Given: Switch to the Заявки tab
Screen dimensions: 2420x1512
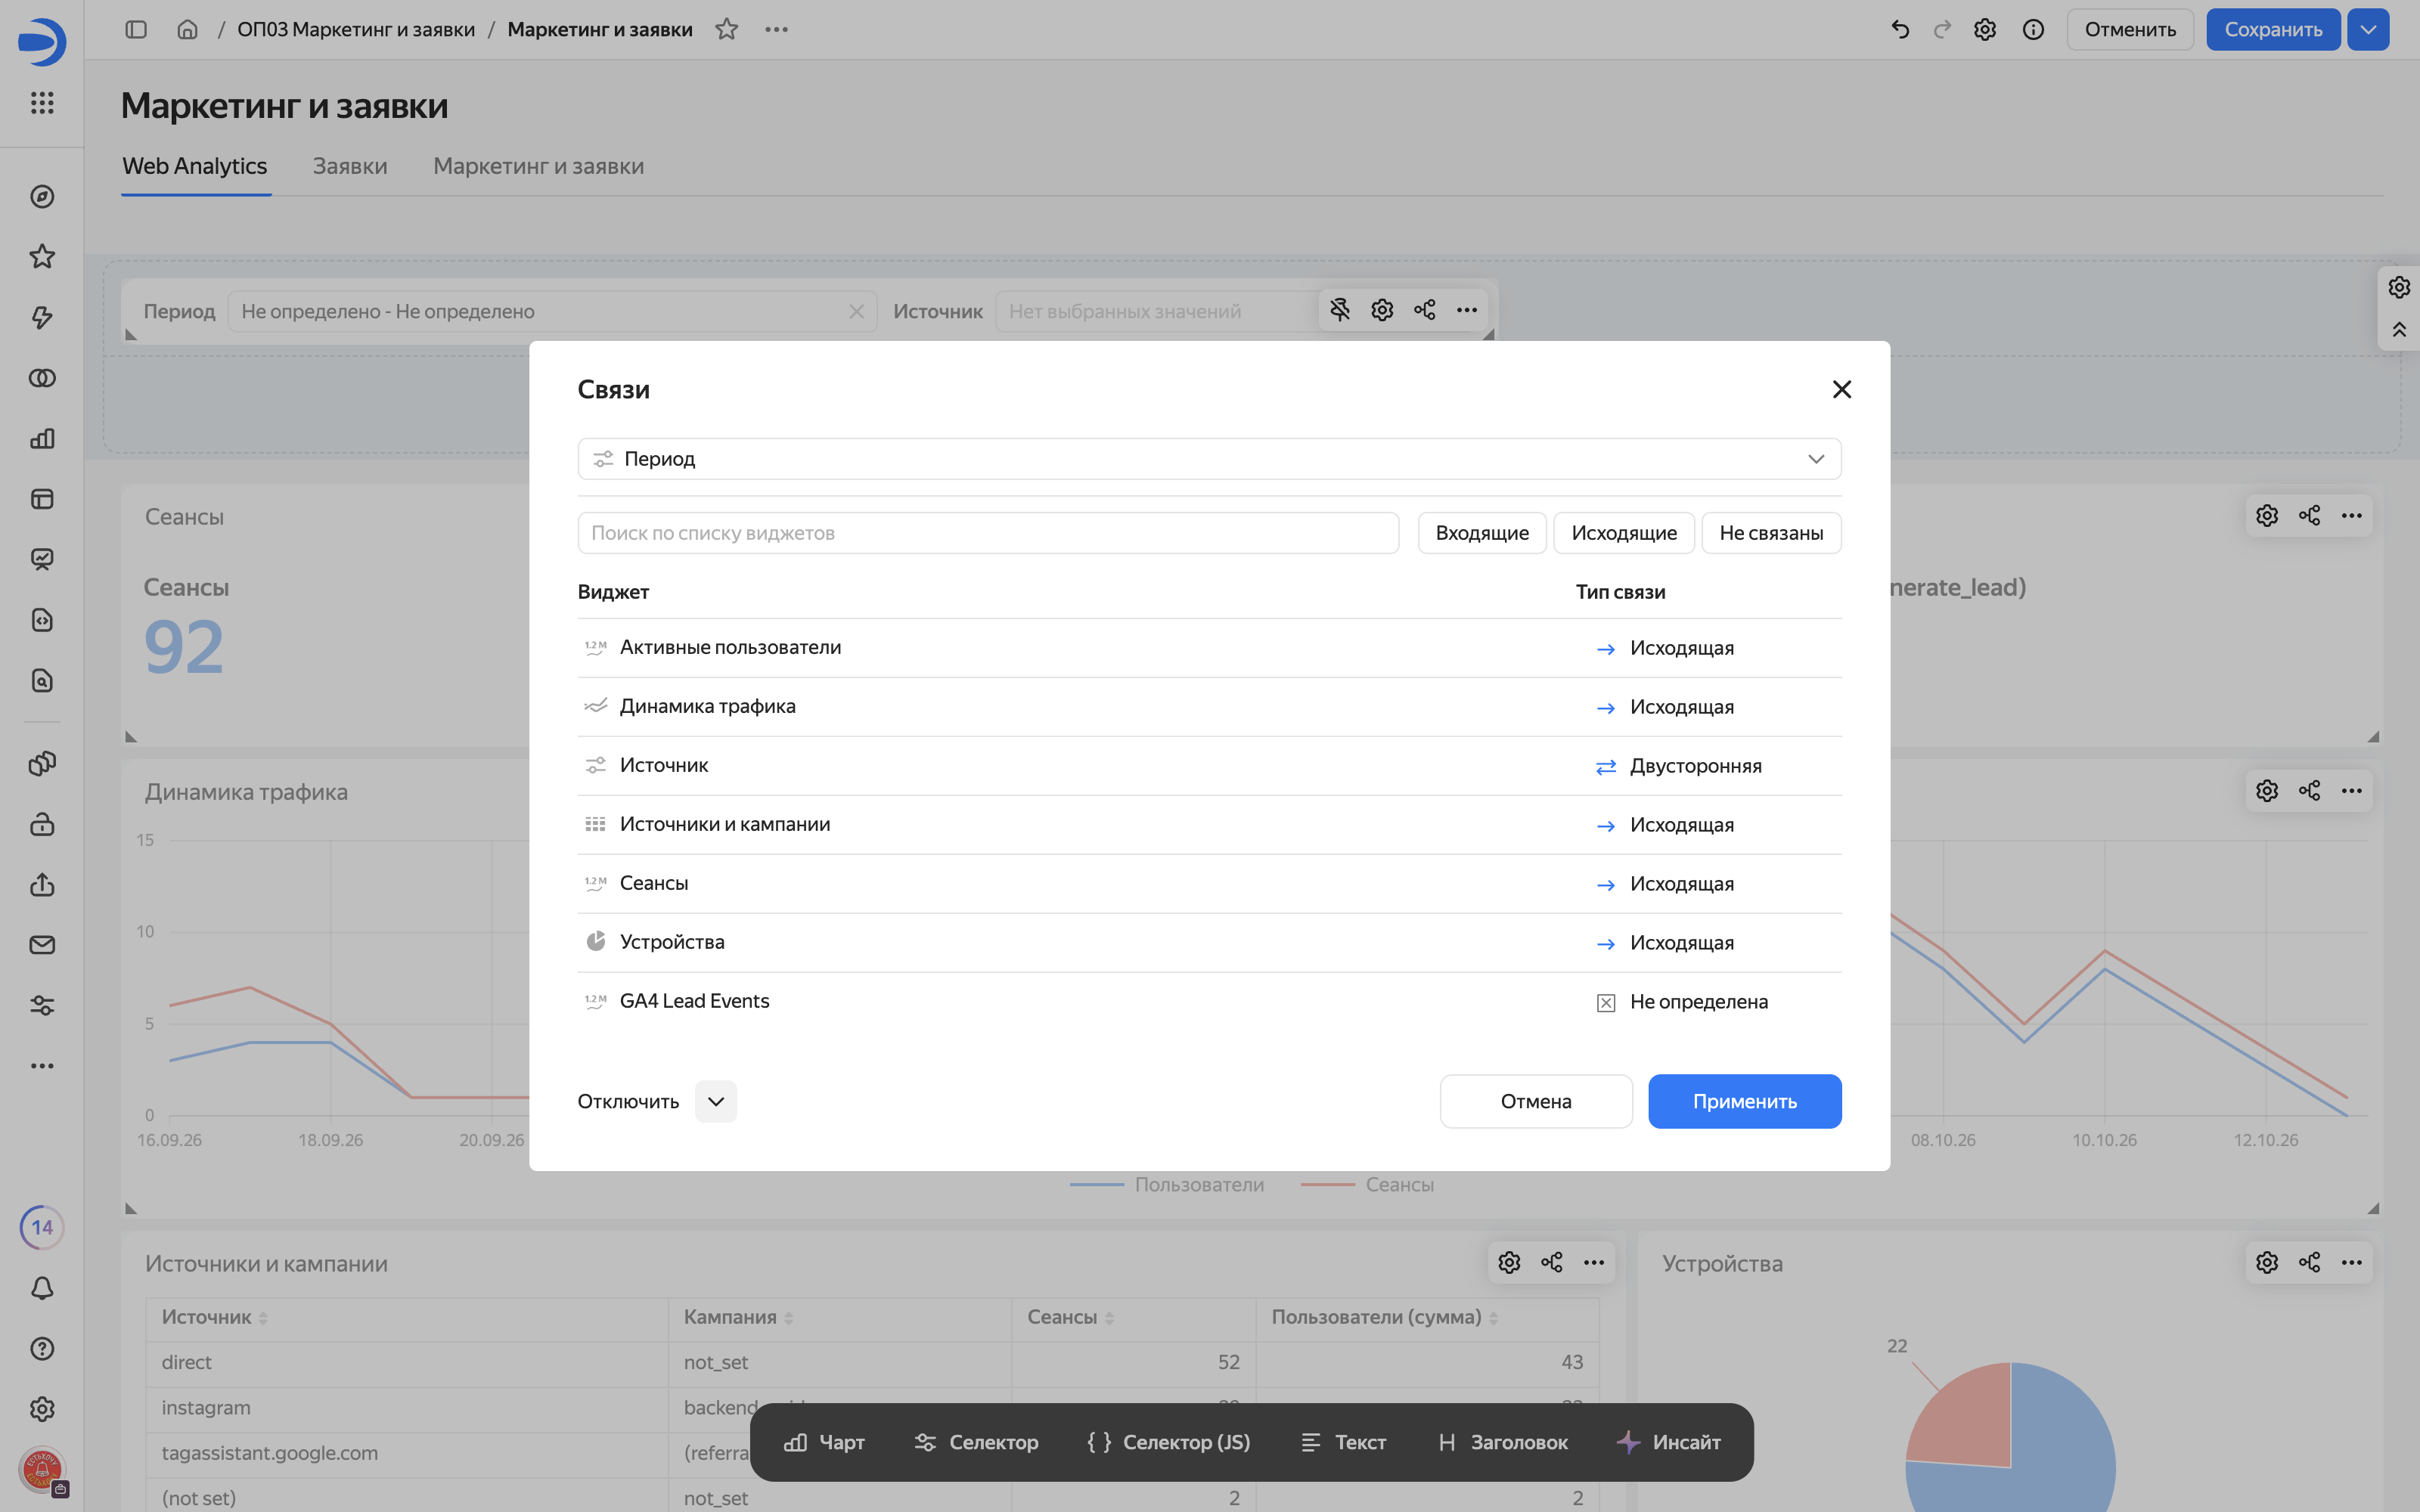Looking at the screenshot, I should (350, 166).
